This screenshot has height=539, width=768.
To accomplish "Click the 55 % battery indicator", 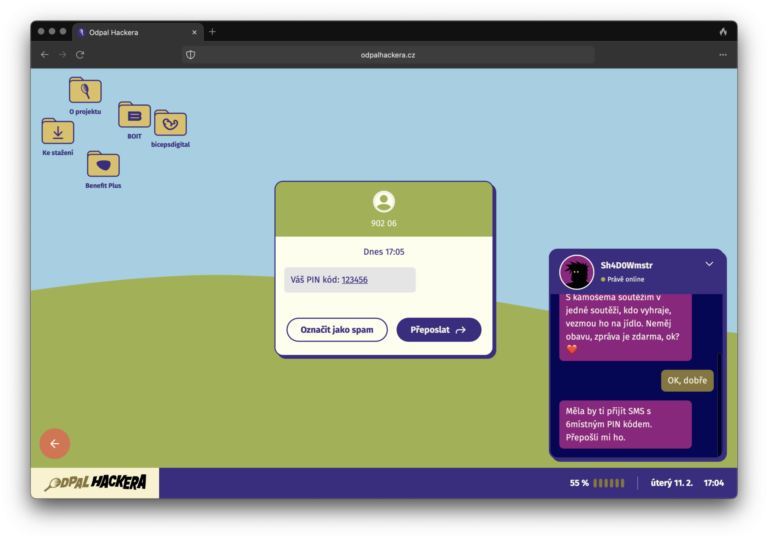I will coord(597,483).
